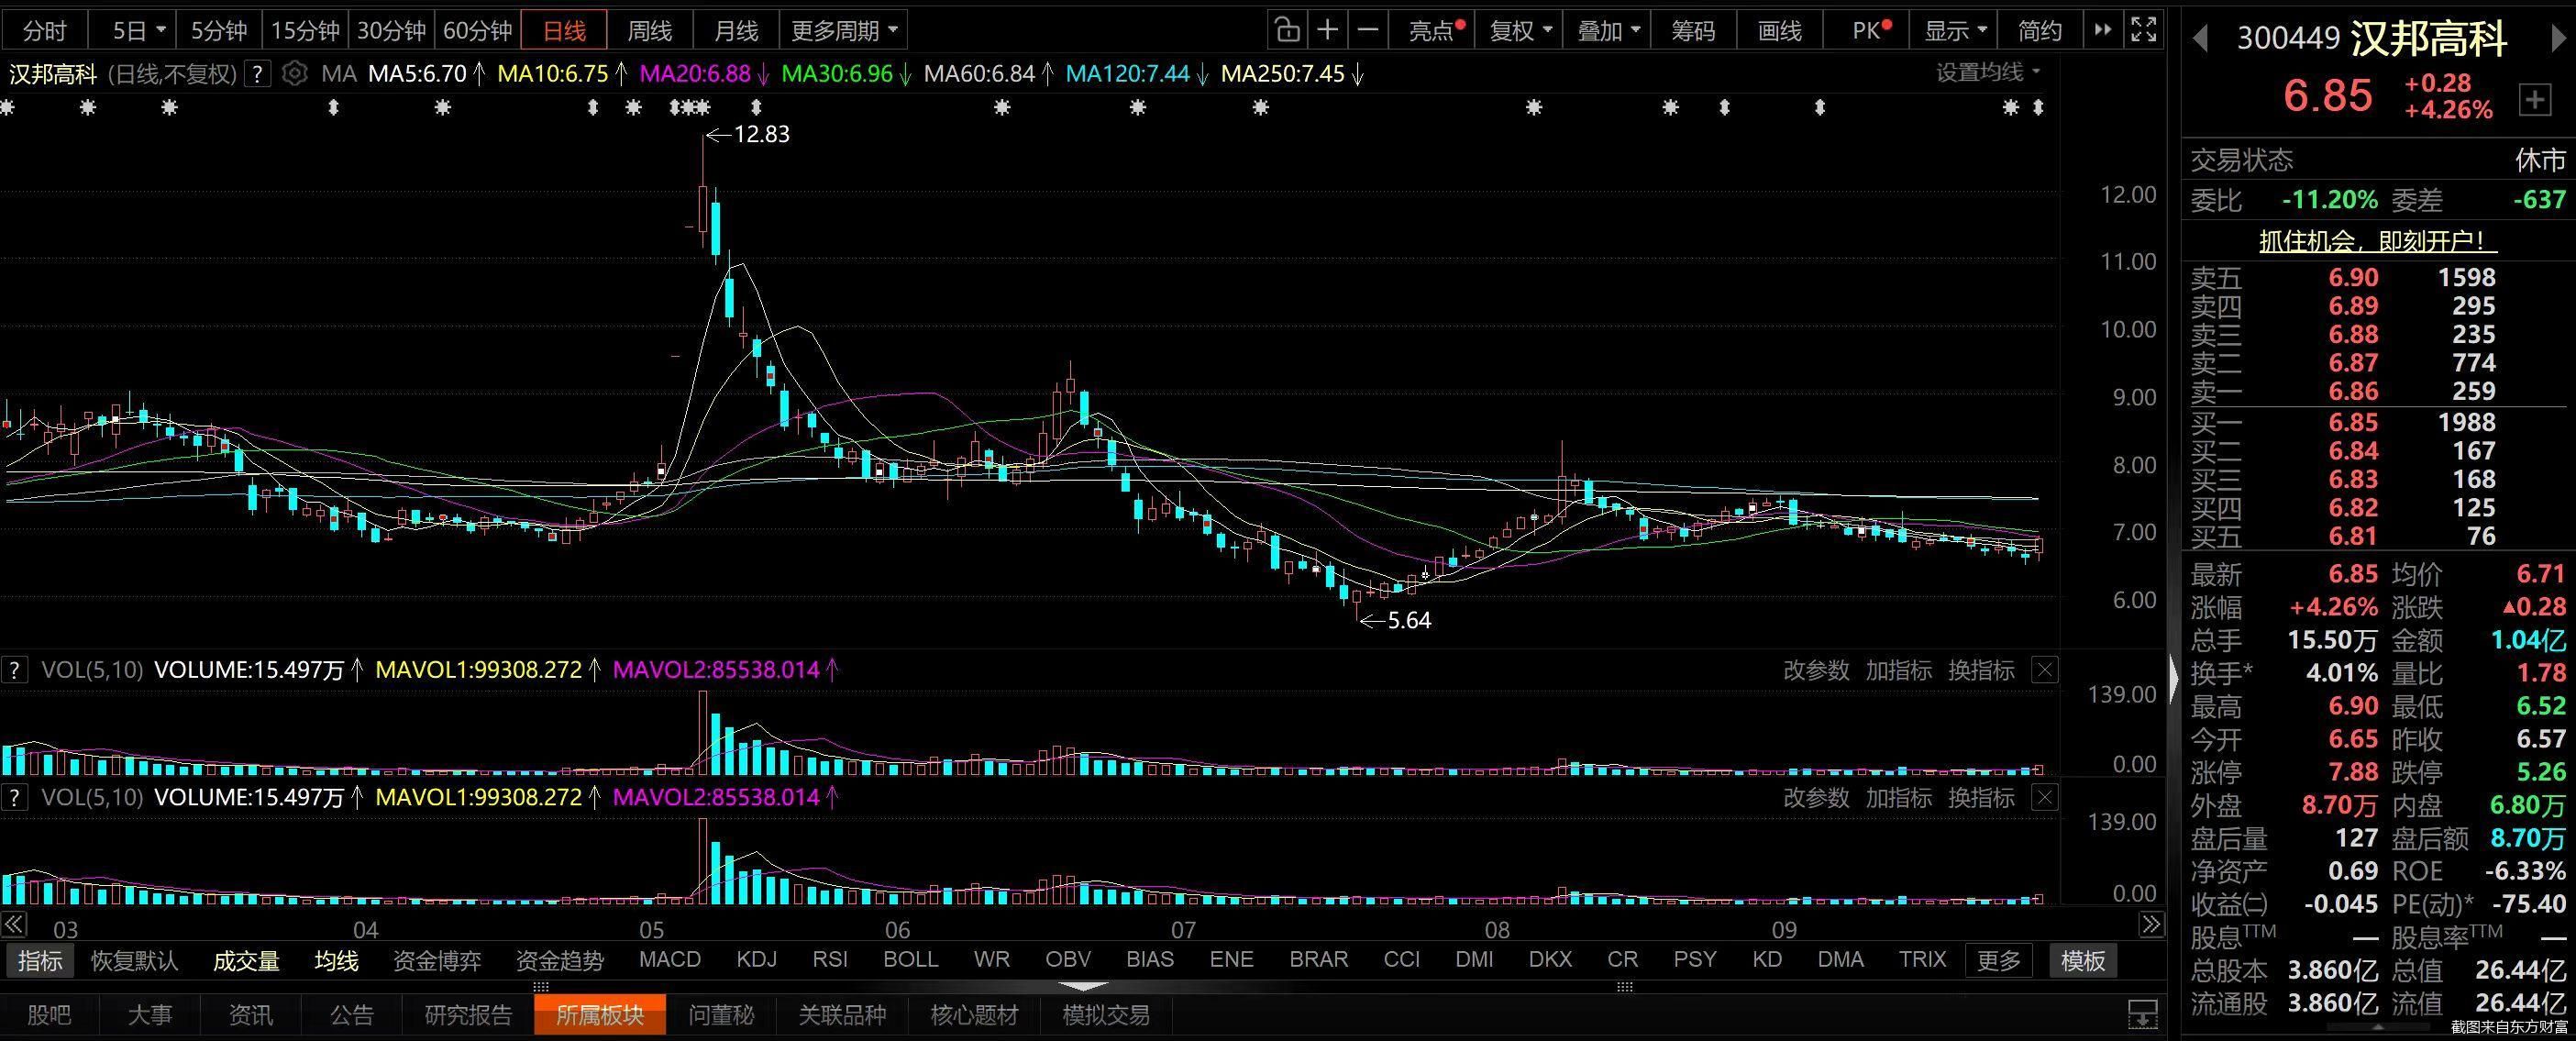Click help icon of first VOL panel
Screen dimensions: 2576x1041
pyautogui.click(x=14, y=671)
